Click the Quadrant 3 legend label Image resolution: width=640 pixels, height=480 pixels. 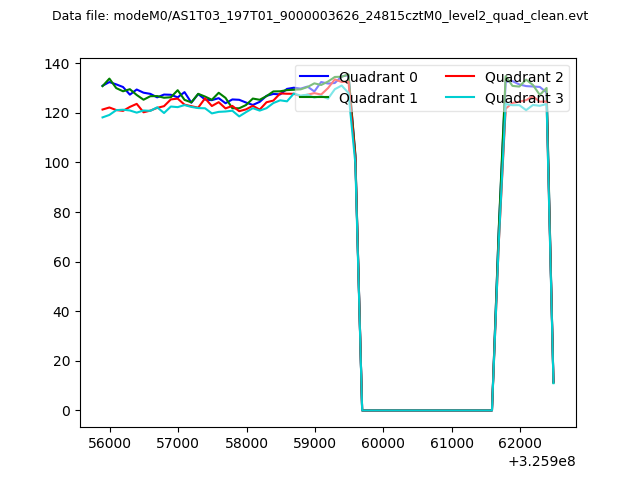pos(524,98)
